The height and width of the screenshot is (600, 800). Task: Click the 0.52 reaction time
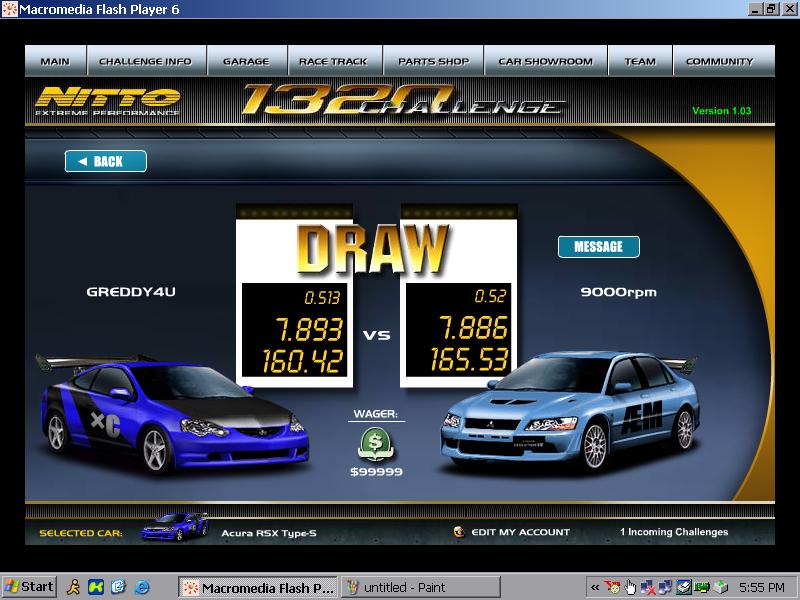490,296
